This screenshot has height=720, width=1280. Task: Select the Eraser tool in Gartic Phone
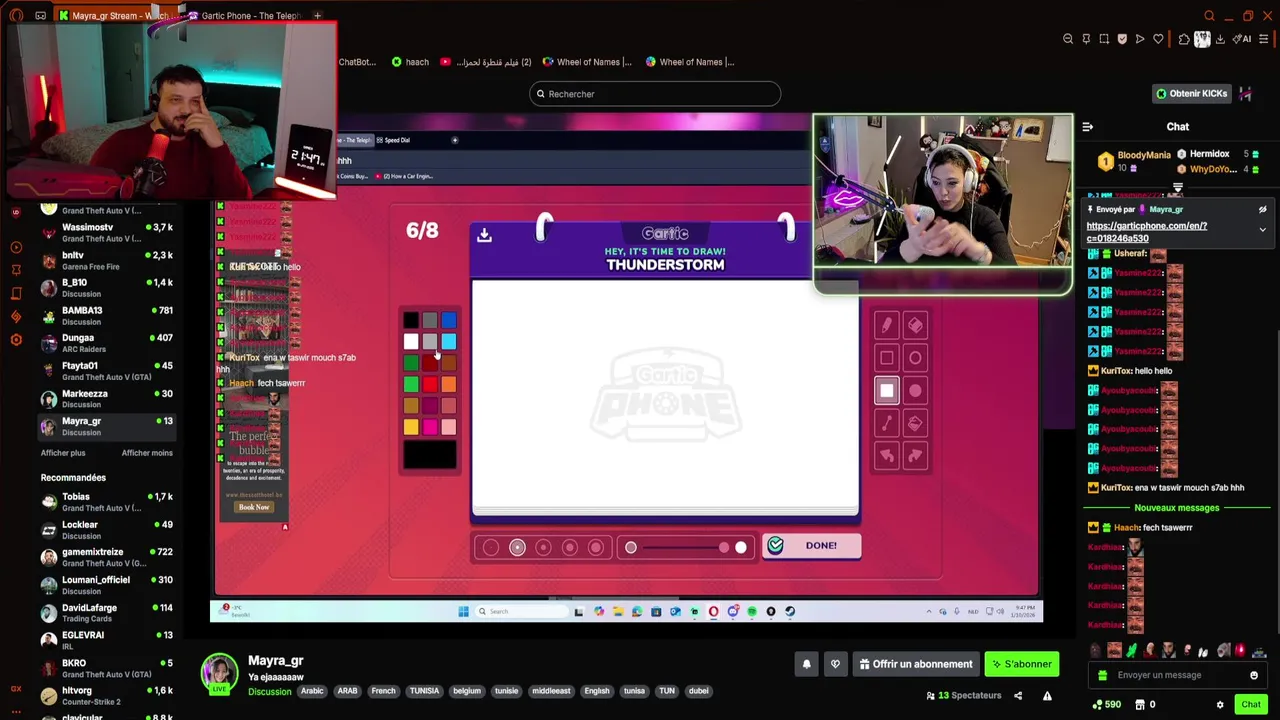coord(915,324)
